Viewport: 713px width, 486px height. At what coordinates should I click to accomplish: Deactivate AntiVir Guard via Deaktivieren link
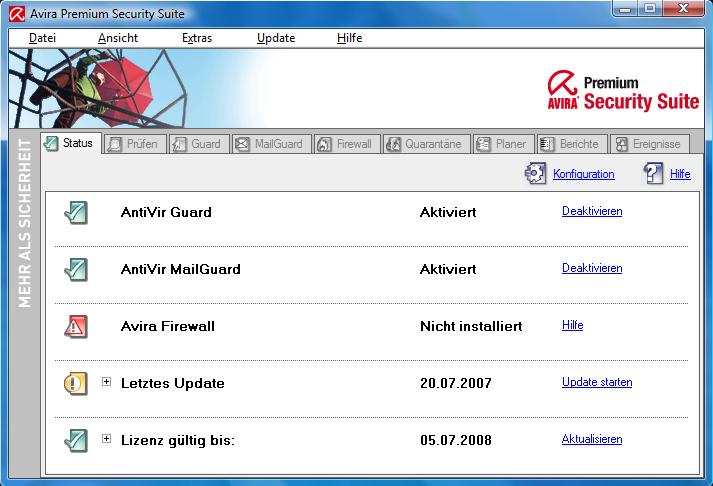click(x=592, y=211)
